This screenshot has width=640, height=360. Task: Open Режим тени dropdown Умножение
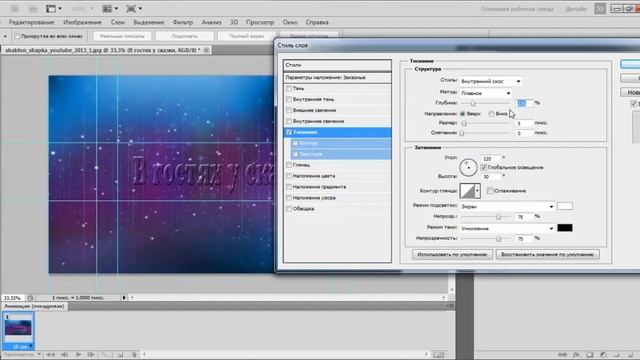[x=507, y=228]
